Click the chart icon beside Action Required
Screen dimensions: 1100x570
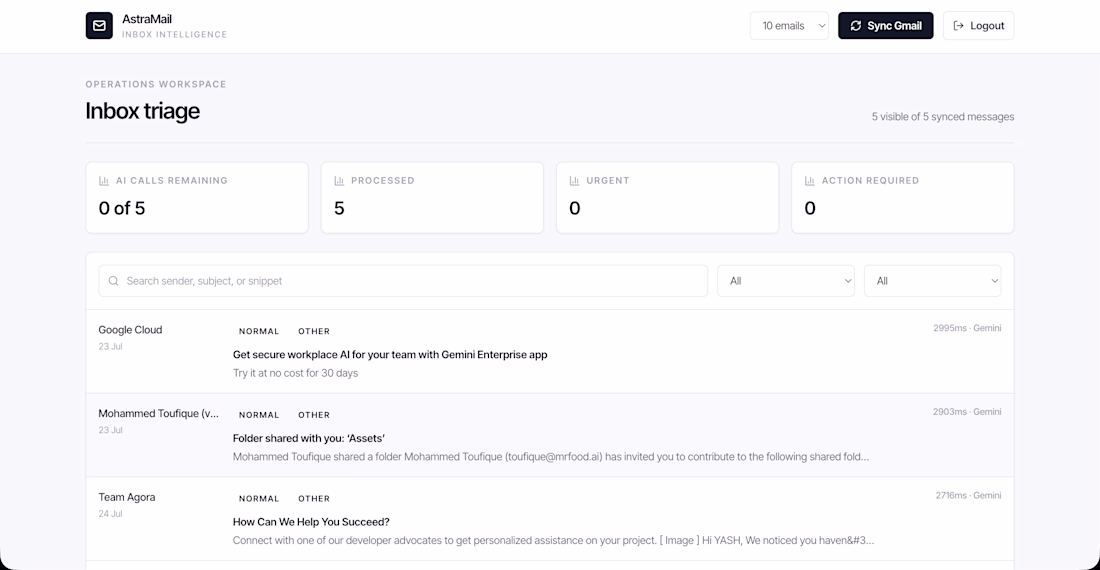click(x=810, y=181)
